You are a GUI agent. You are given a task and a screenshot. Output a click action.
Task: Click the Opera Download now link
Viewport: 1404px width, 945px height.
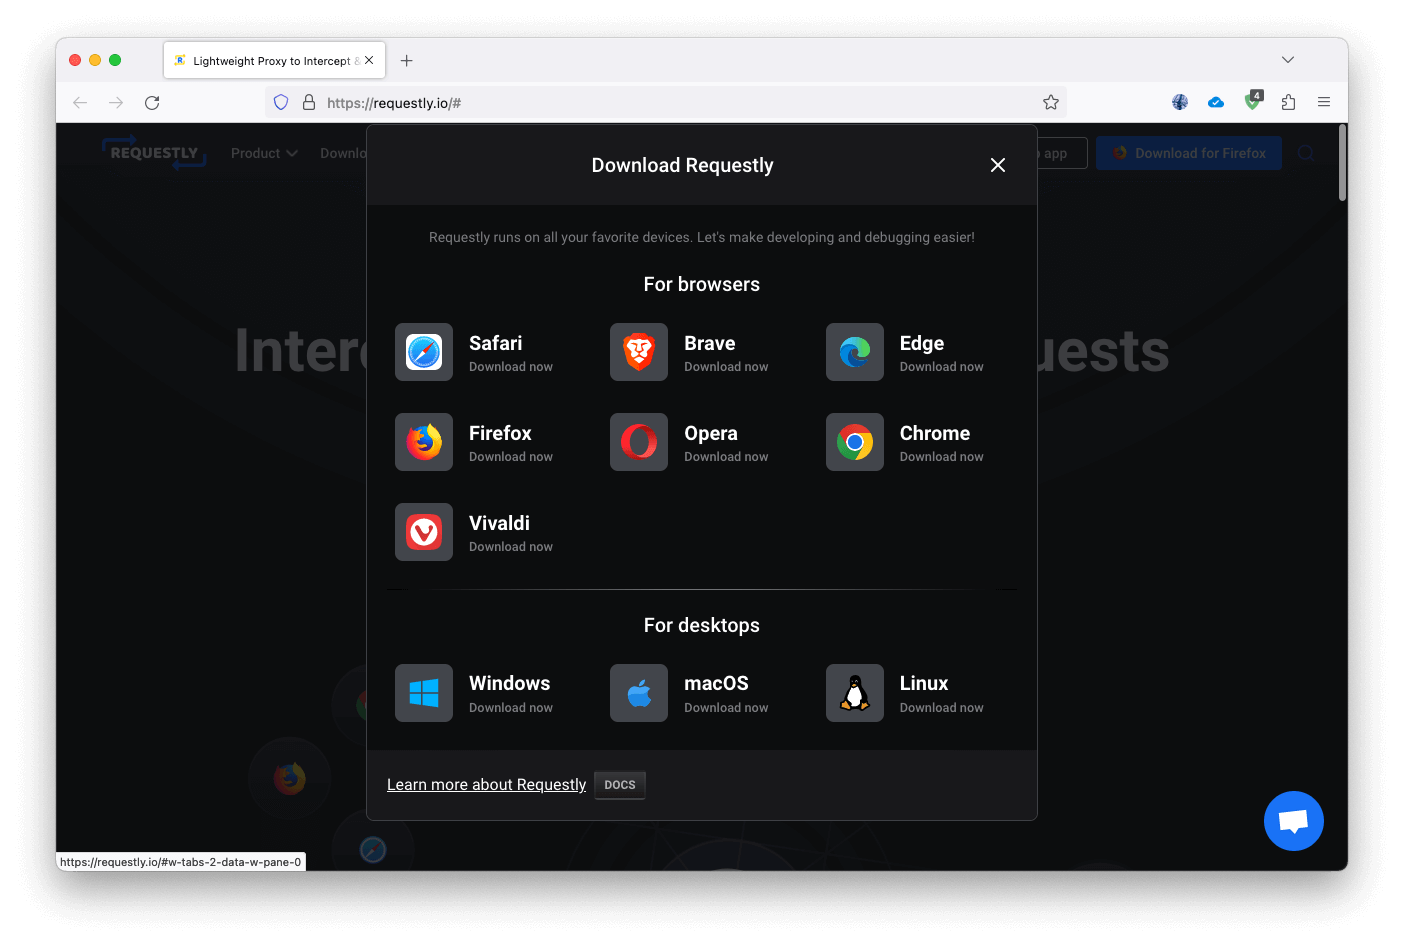[x=726, y=457]
